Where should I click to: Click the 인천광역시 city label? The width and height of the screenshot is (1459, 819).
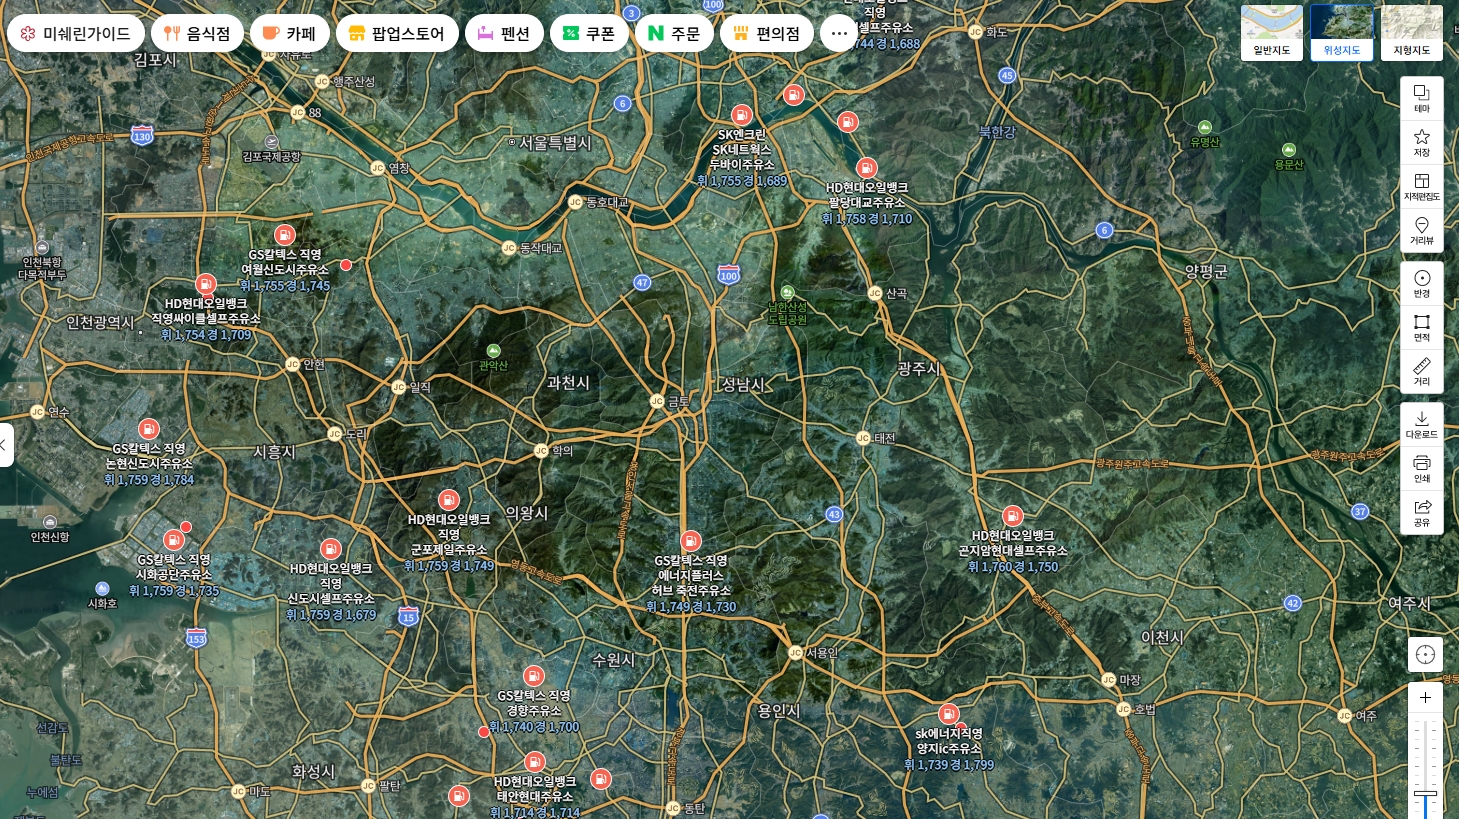tap(100, 322)
